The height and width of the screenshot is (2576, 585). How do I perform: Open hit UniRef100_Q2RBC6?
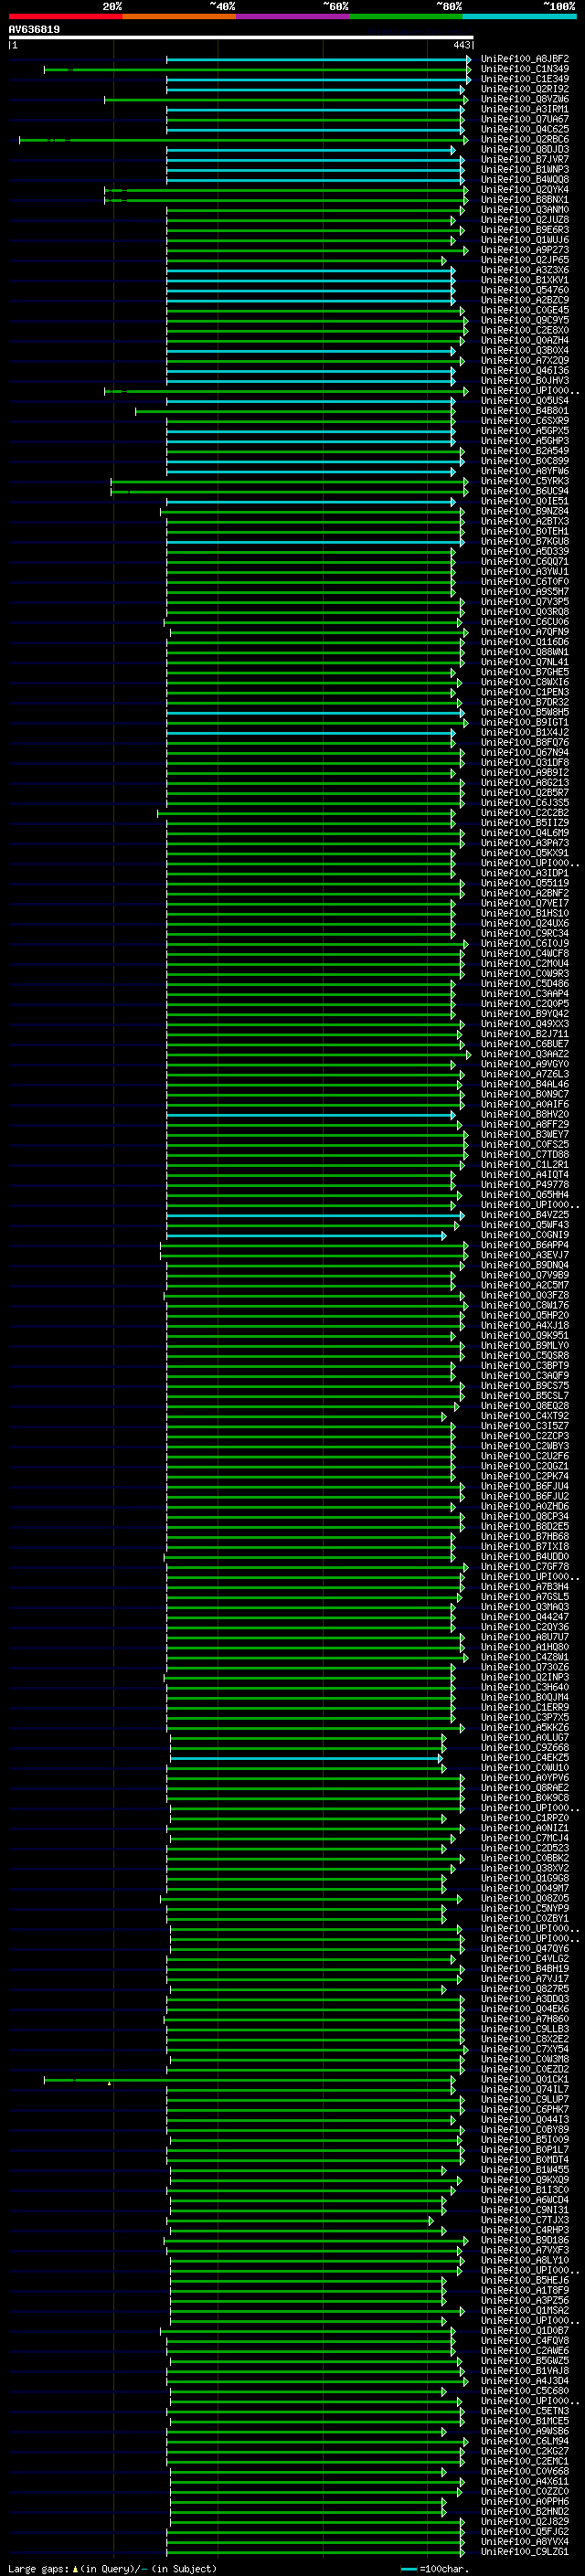pos(524,139)
